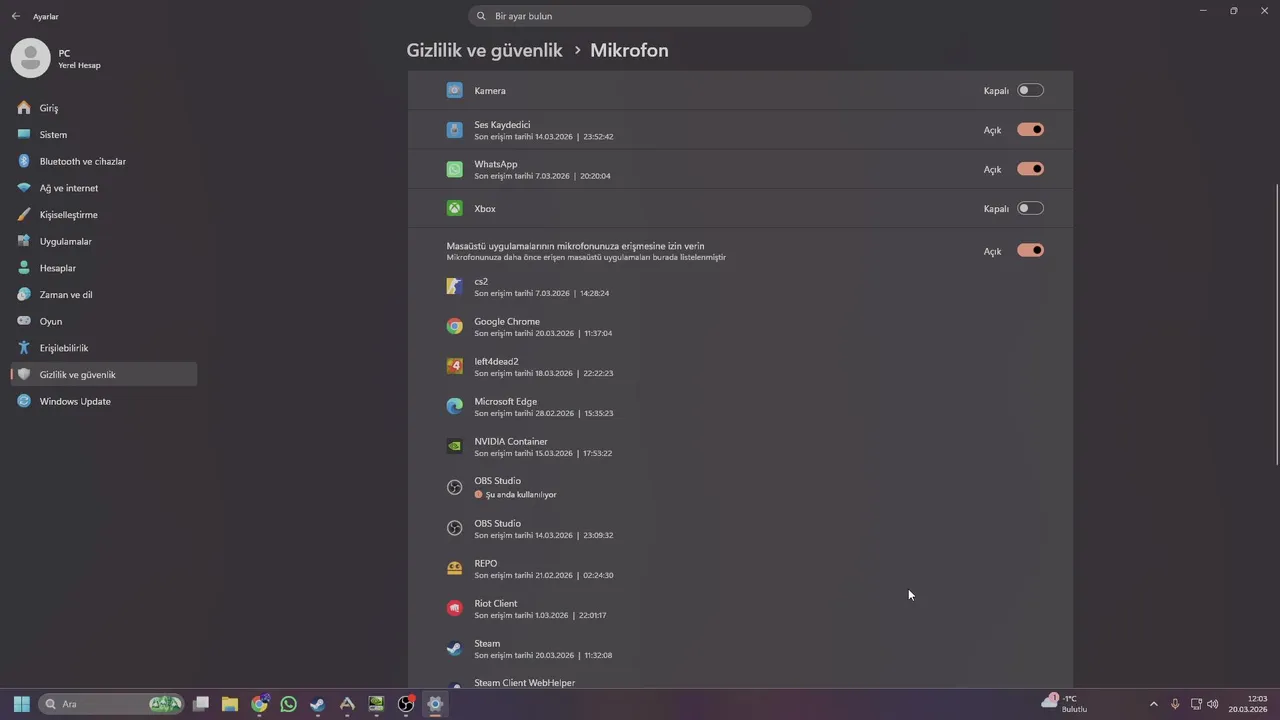Open Chrome from the taskbar
1280x720 pixels.
coord(260,704)
